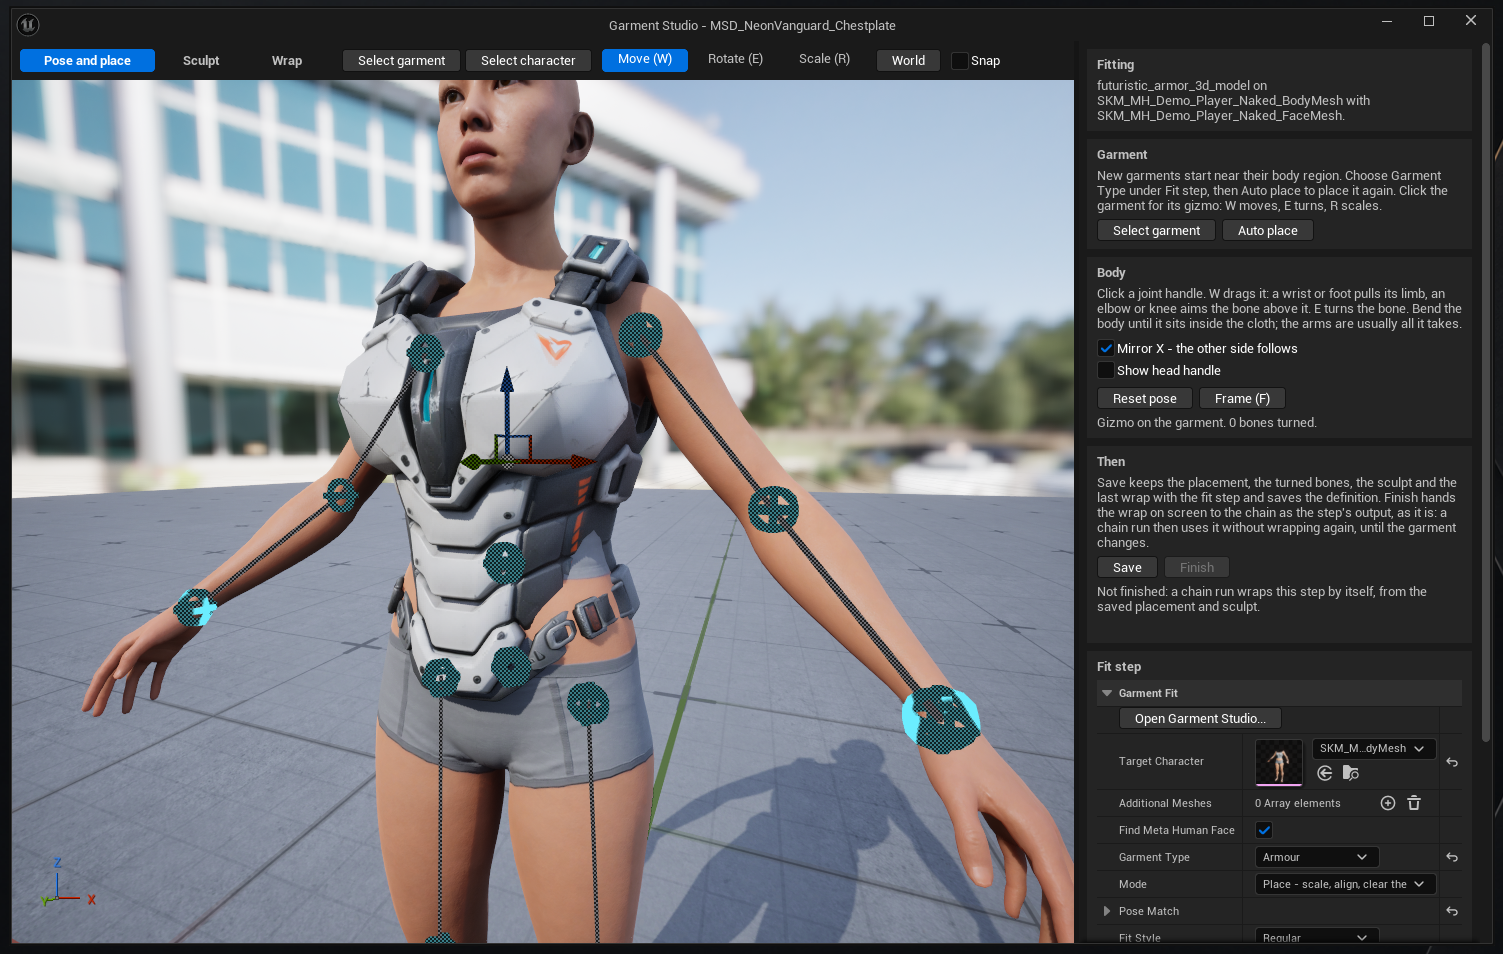
Task: Click Select character in the toolbar
Action: pos(528,61)
